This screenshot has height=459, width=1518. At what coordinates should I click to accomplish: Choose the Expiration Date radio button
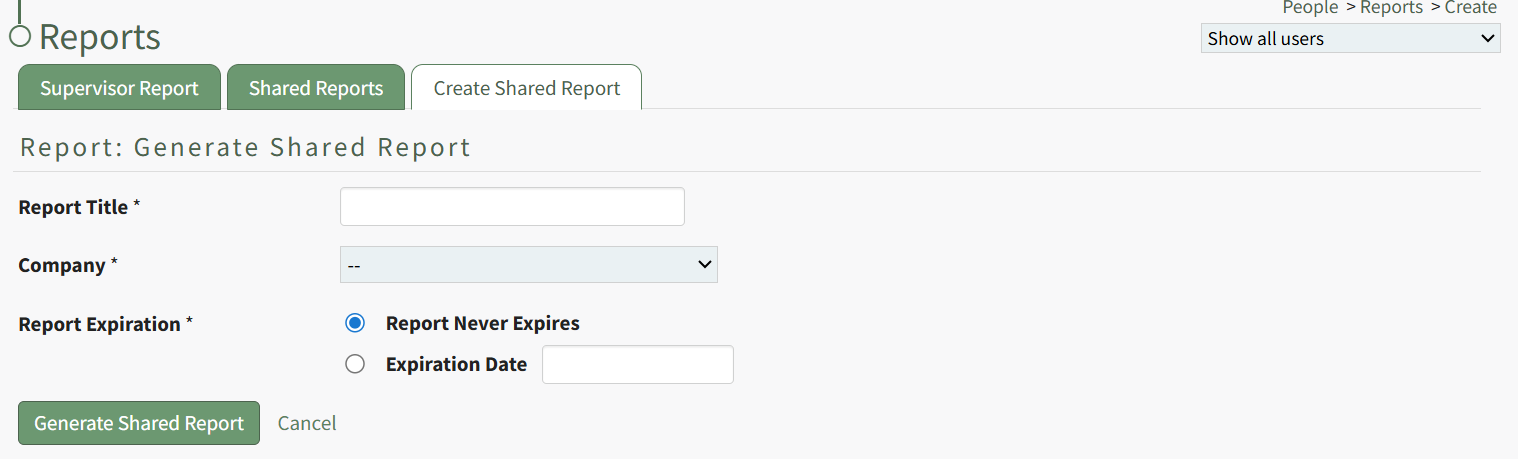coord(355,364)
